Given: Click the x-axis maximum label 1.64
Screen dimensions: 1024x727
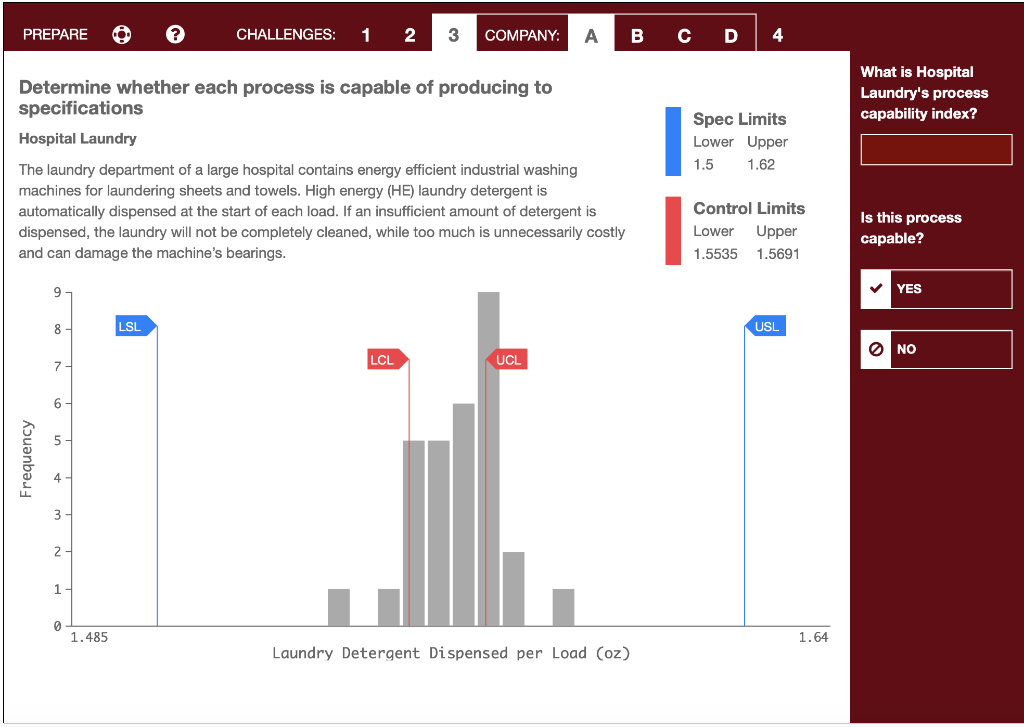Looking at the screenshot, I should coord(813,638).
